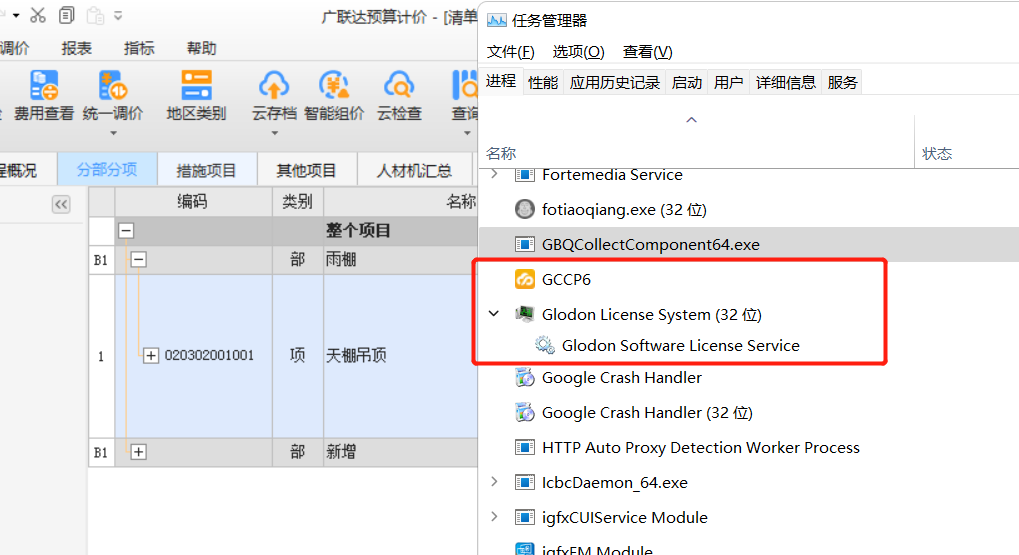1019x555 pixels.
Task: Click the IcbcDaemon_64.exe process icon
Action: point(524,482)
